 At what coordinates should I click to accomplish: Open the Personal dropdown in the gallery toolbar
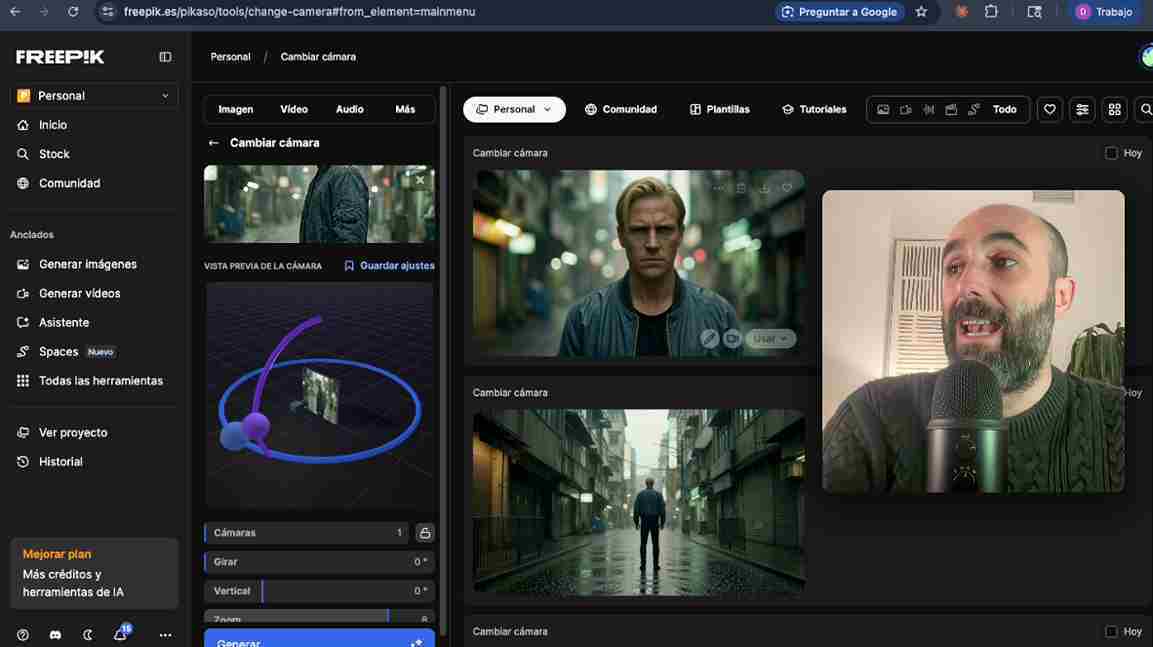click(514, 109)
